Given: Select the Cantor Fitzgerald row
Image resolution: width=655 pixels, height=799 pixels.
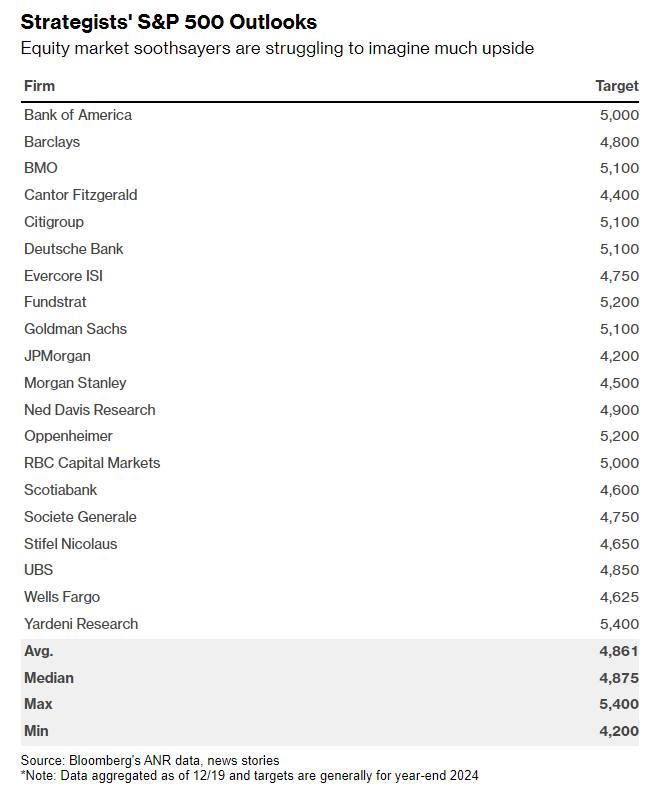Looking at the screenshot, I should pos(330,195).
